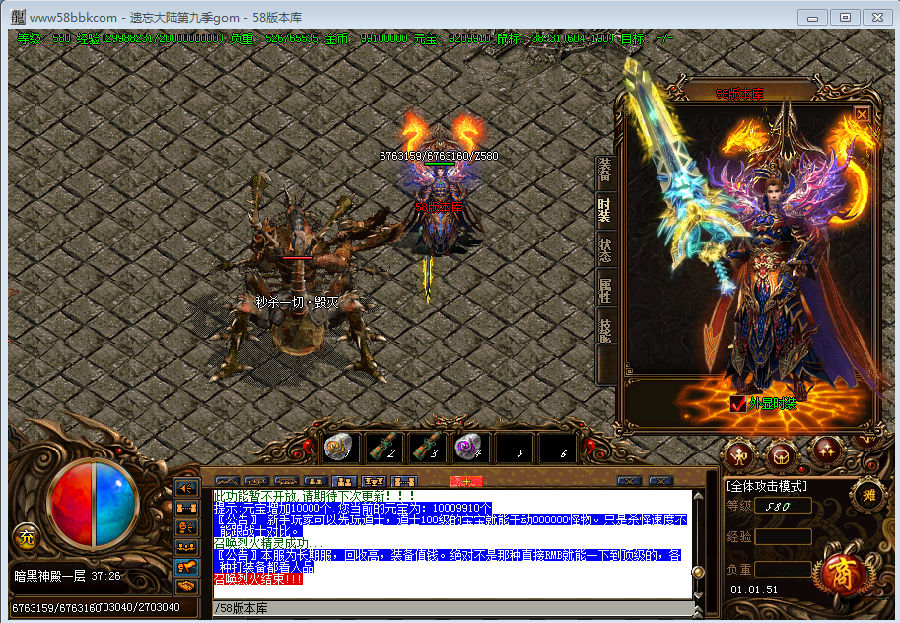
Task: Use the rolled scroll in quick slot 2
Action: click(x=384, y=447)
